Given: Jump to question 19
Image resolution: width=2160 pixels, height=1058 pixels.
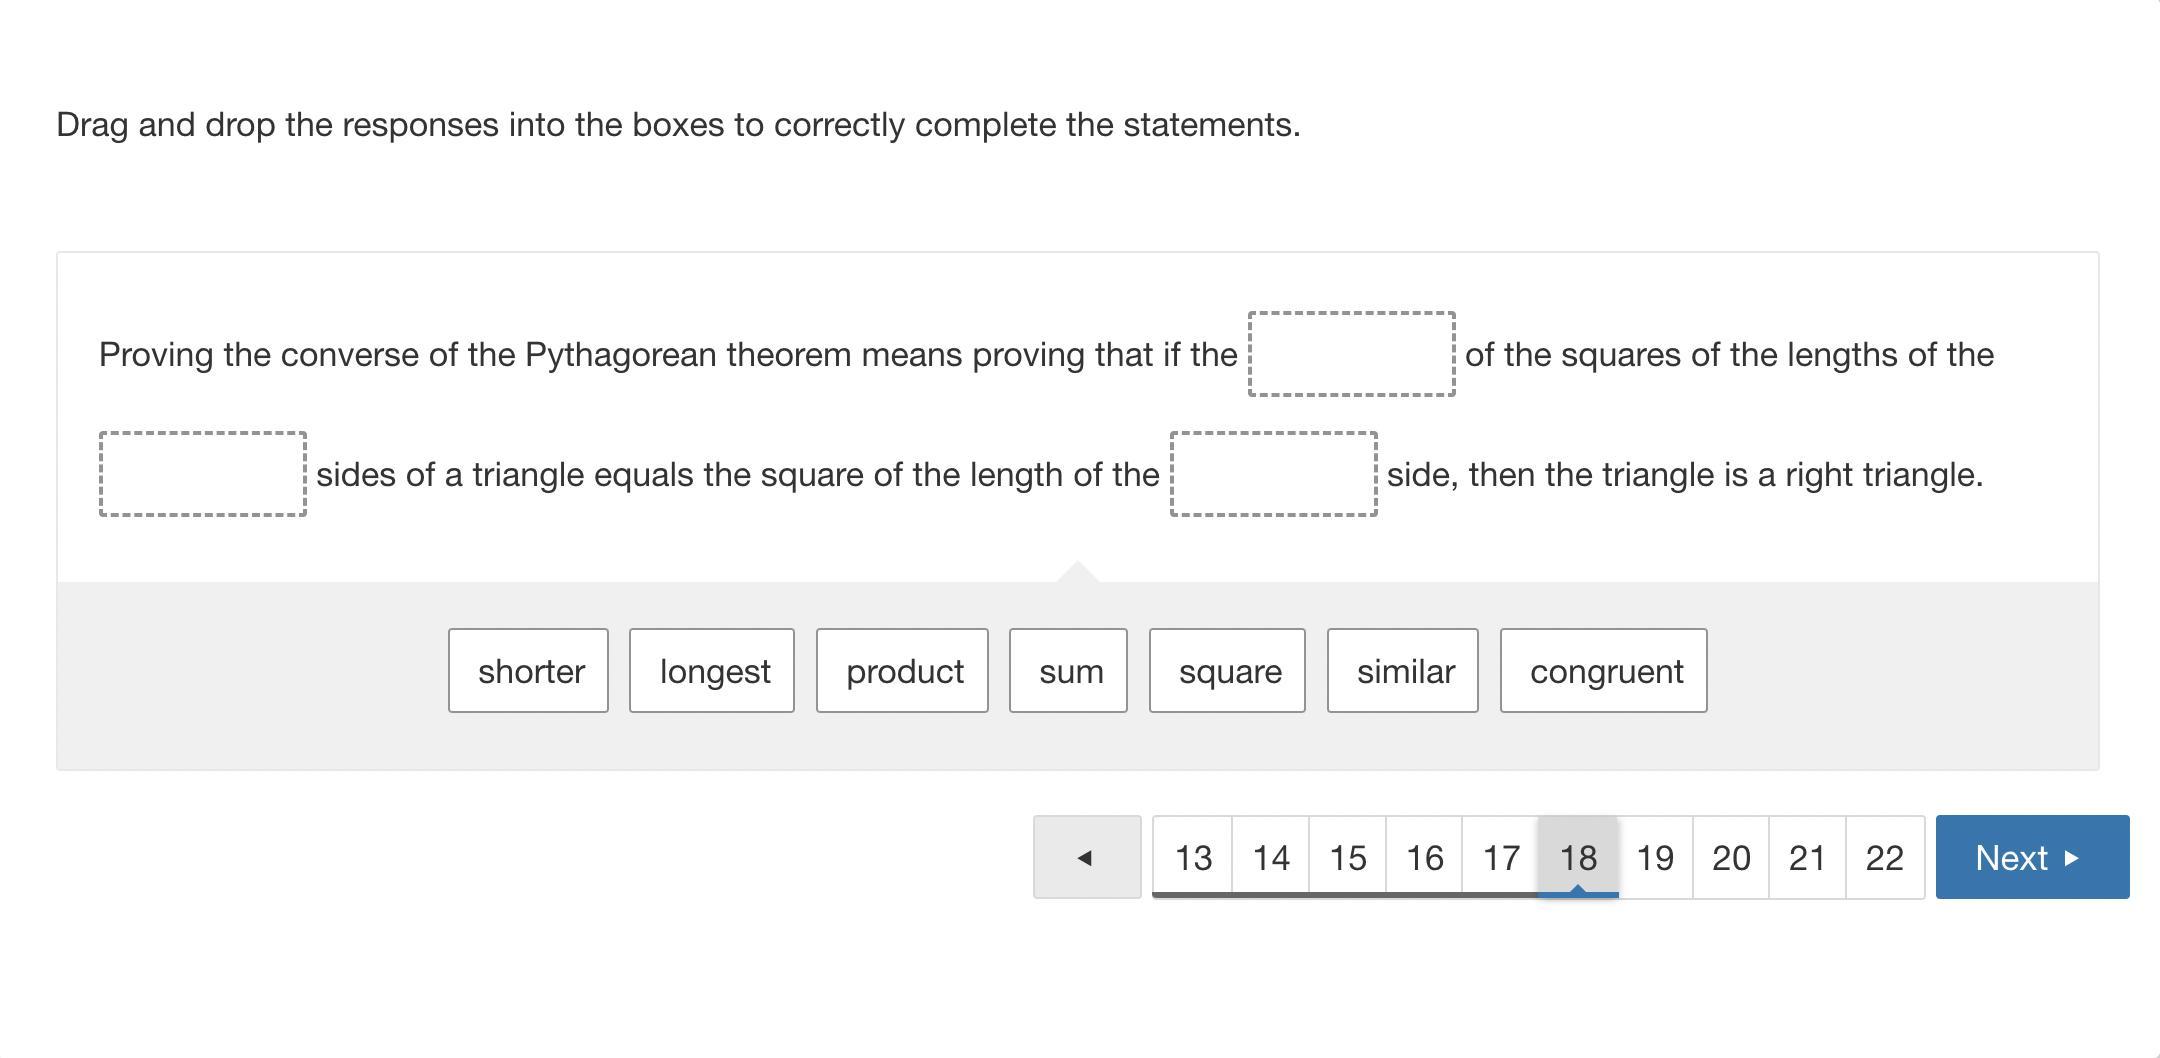Looking at the screenshot, I should tap(1655, 857).
